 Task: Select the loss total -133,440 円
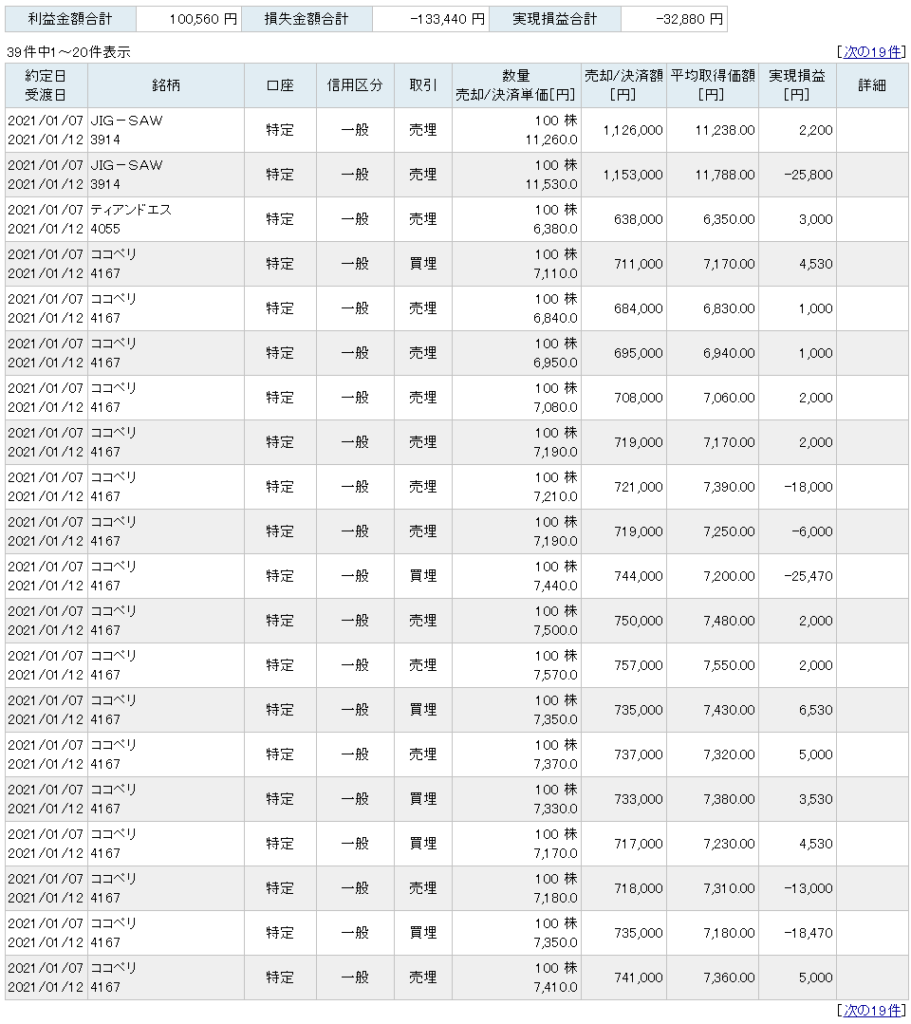[x=447, y=19]
